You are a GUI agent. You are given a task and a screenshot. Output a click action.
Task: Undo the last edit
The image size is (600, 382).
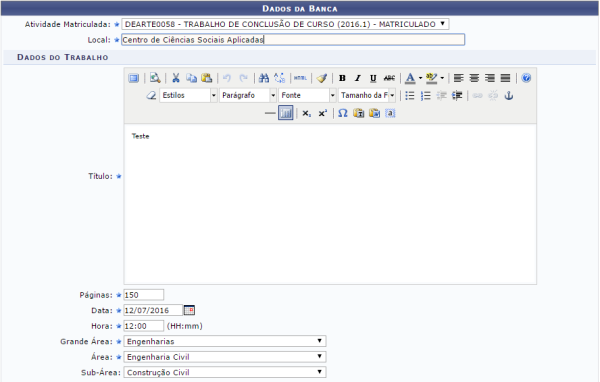[227, 78]
